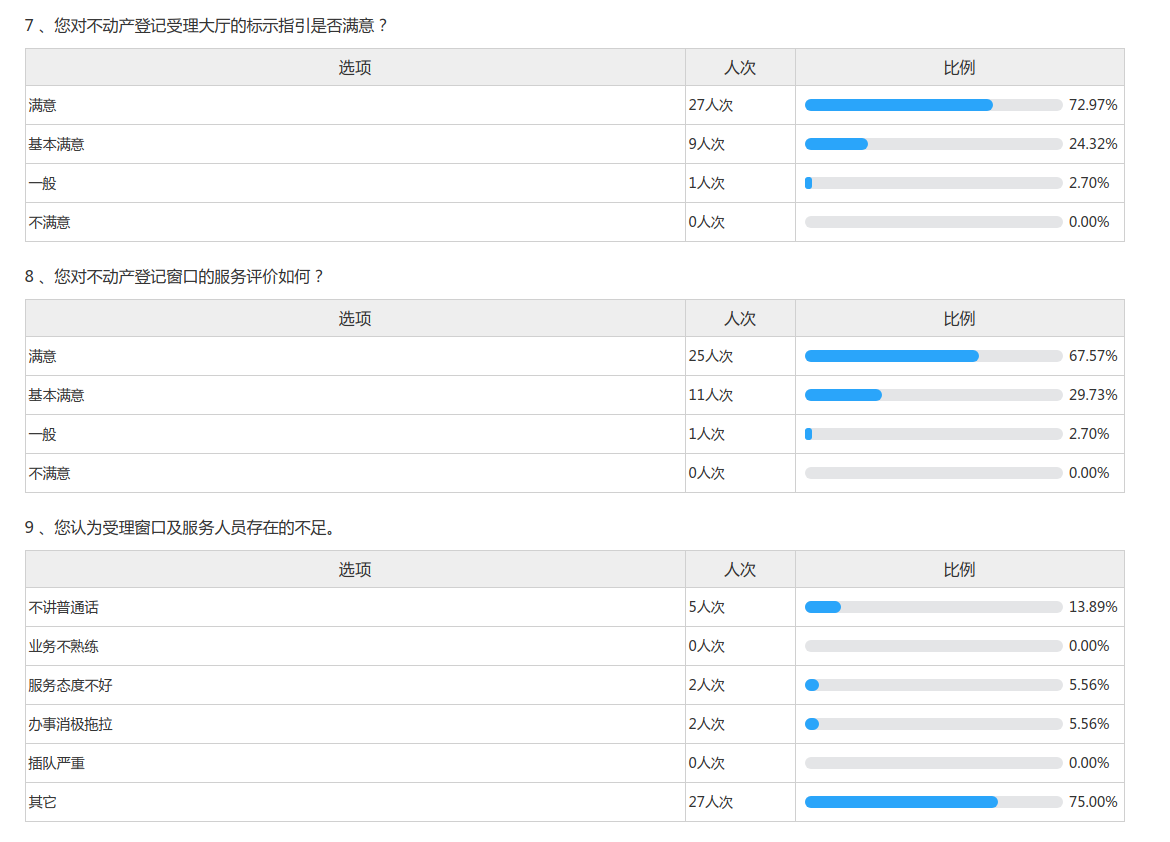Click the 72.97% progress bar in question 7
Image resolution: width=1170 pixels, height=842 pixels.
pos(932,105)
